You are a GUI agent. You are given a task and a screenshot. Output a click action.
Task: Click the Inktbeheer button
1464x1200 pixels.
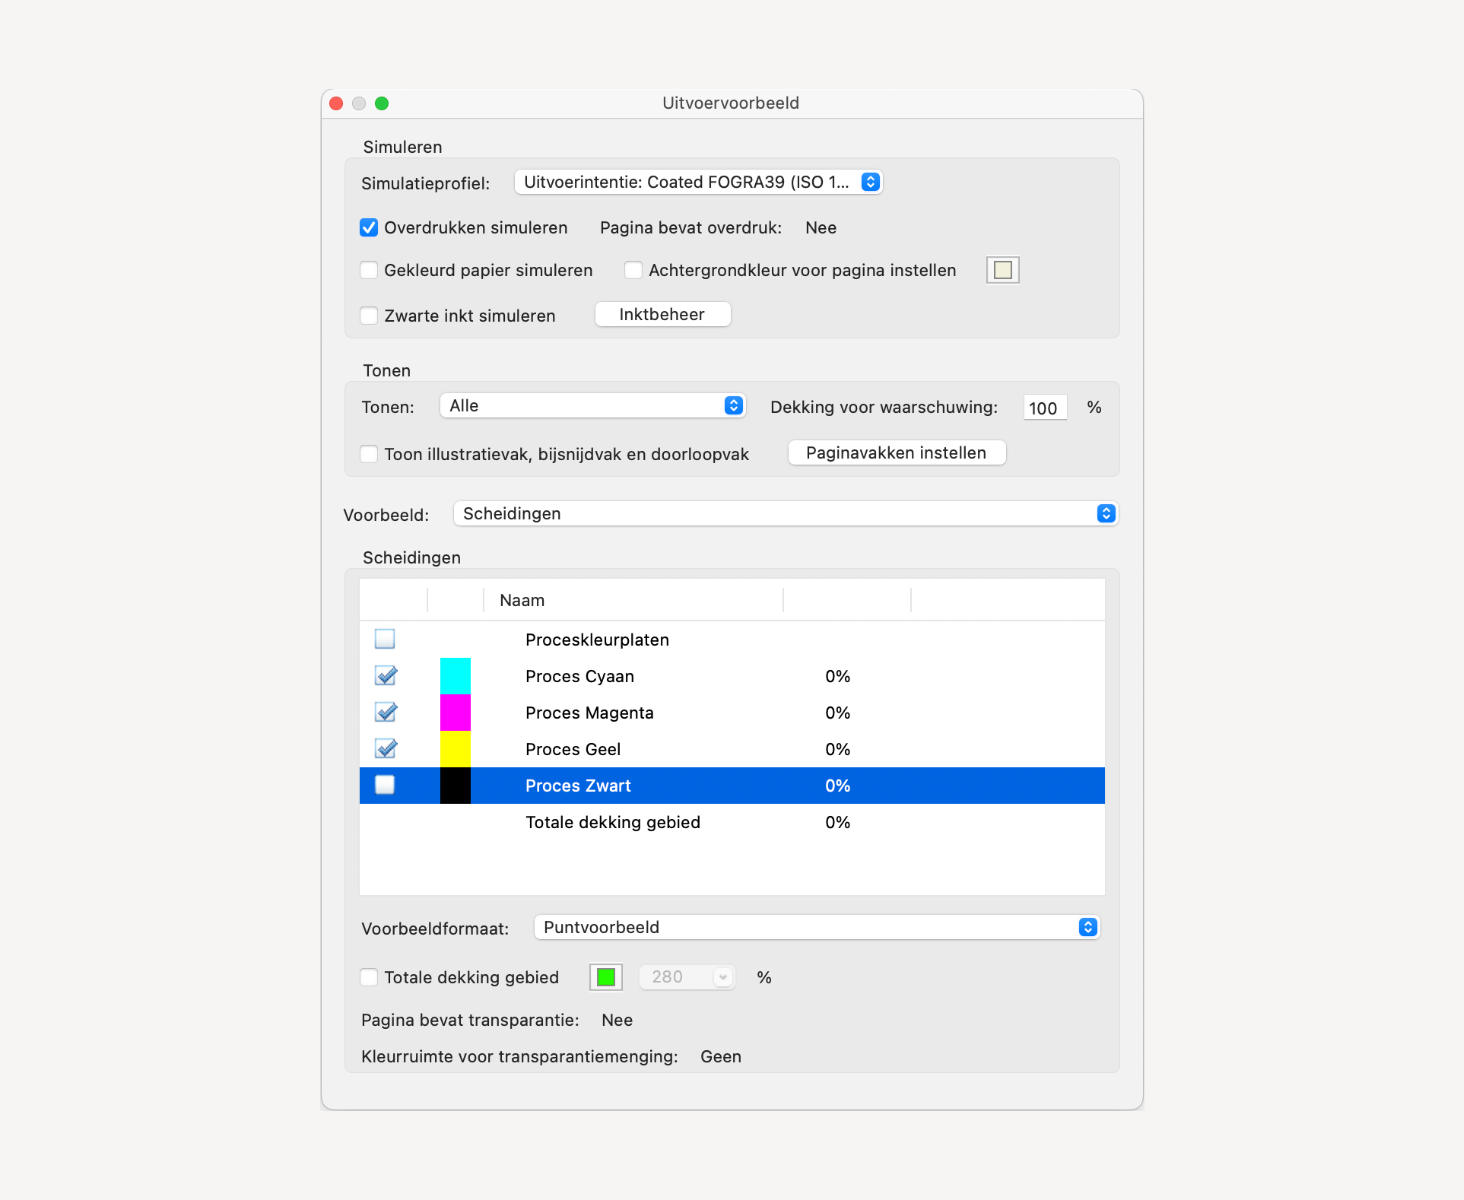662,315
